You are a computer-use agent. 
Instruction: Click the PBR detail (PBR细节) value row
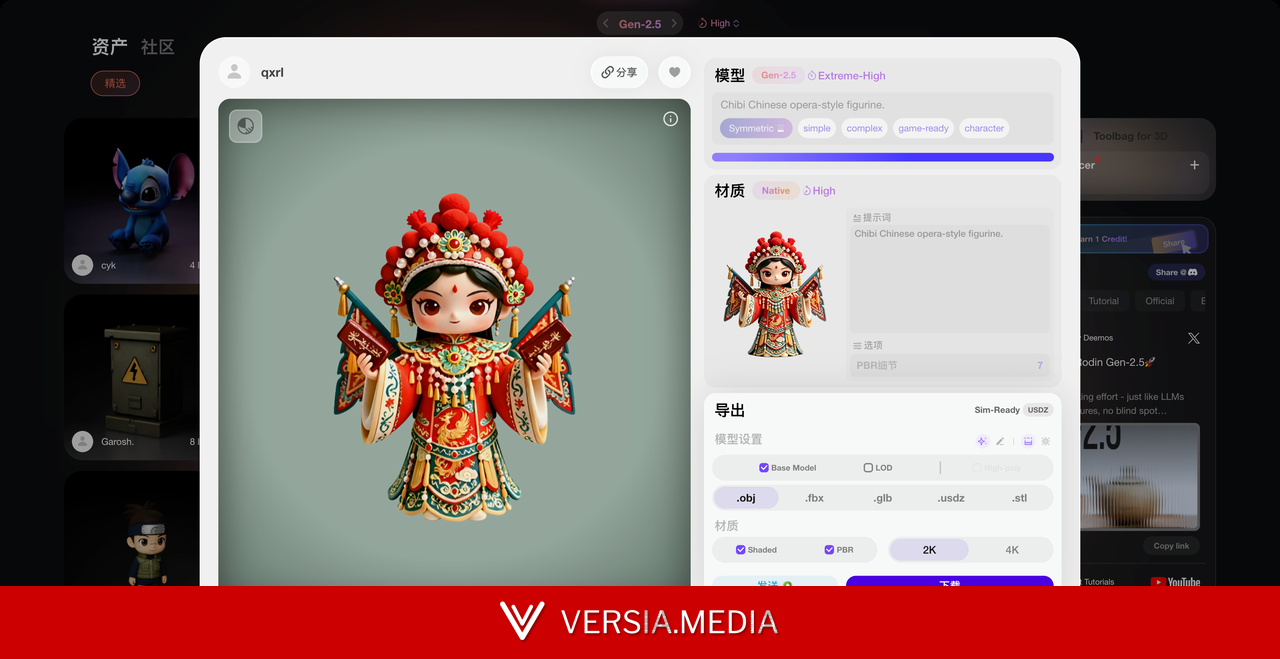coord(949,365)
